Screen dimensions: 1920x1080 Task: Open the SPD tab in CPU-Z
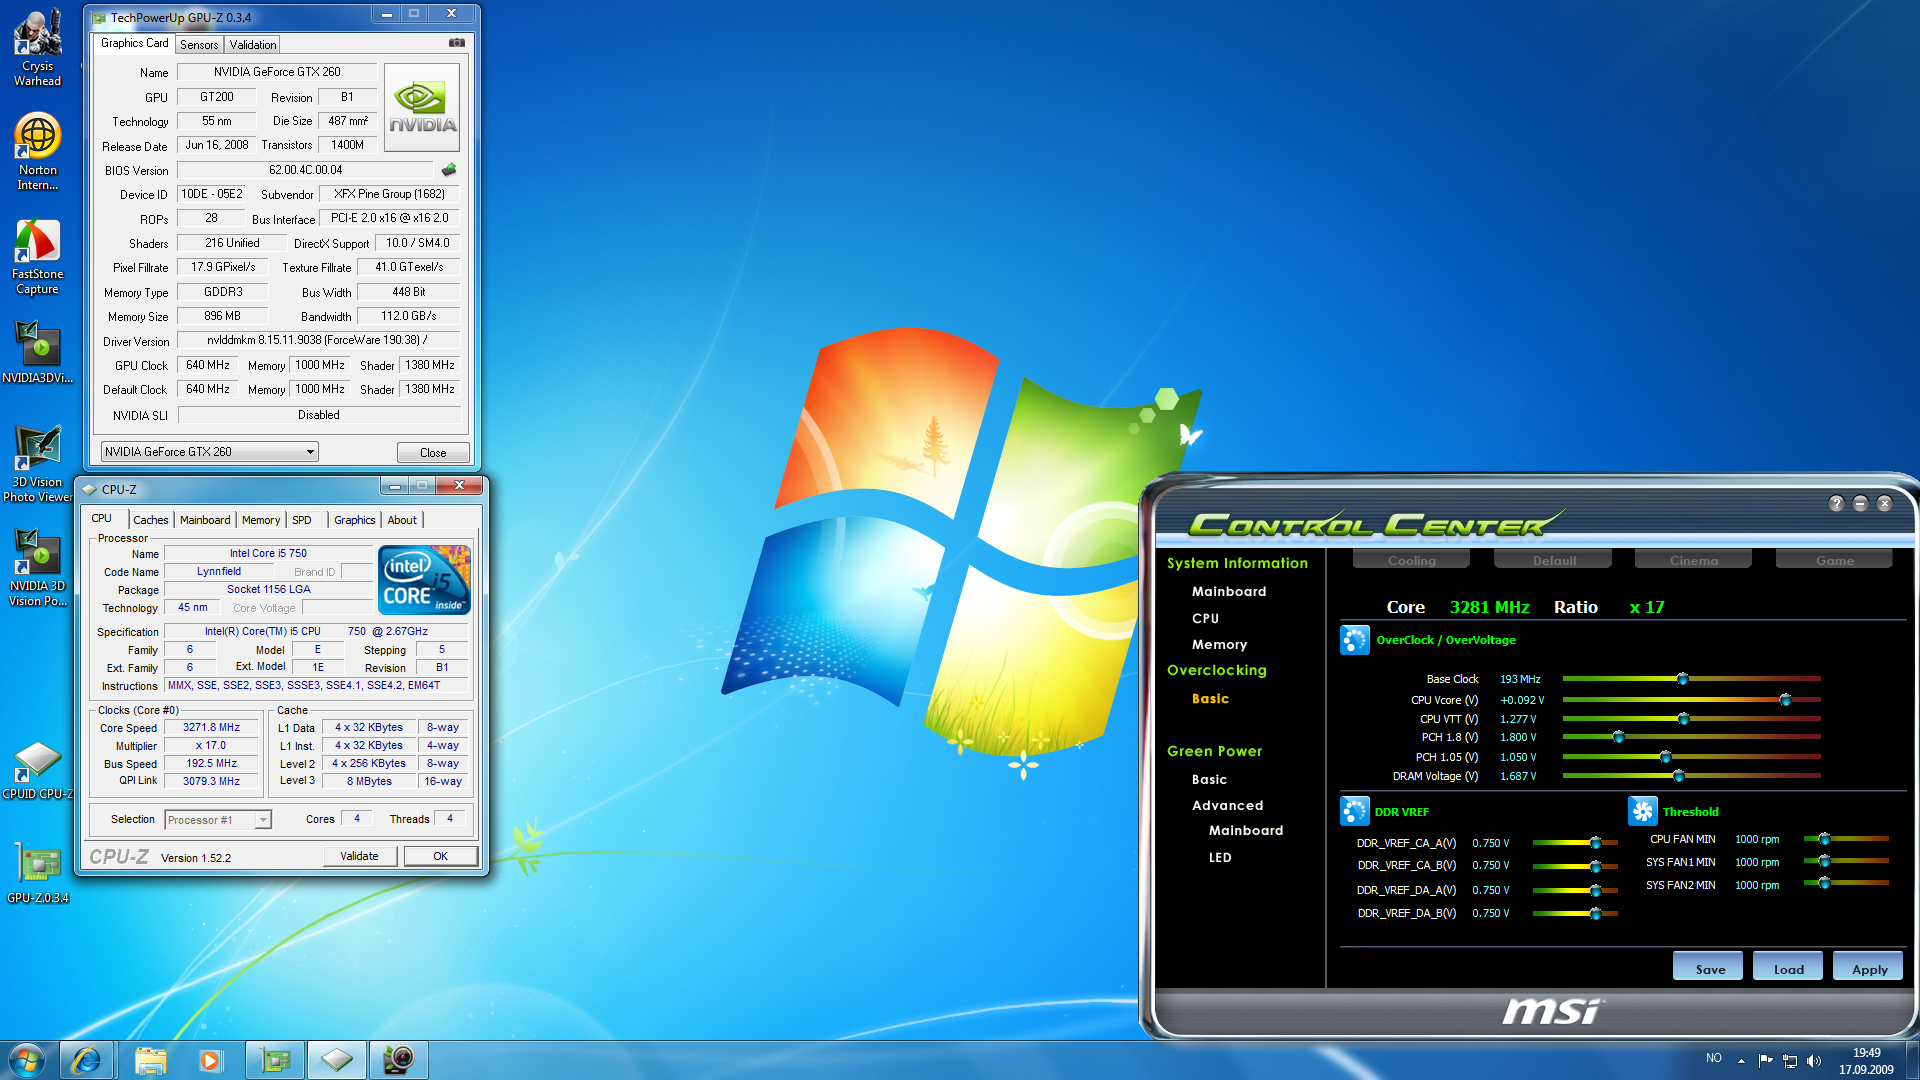click(301, 520)
